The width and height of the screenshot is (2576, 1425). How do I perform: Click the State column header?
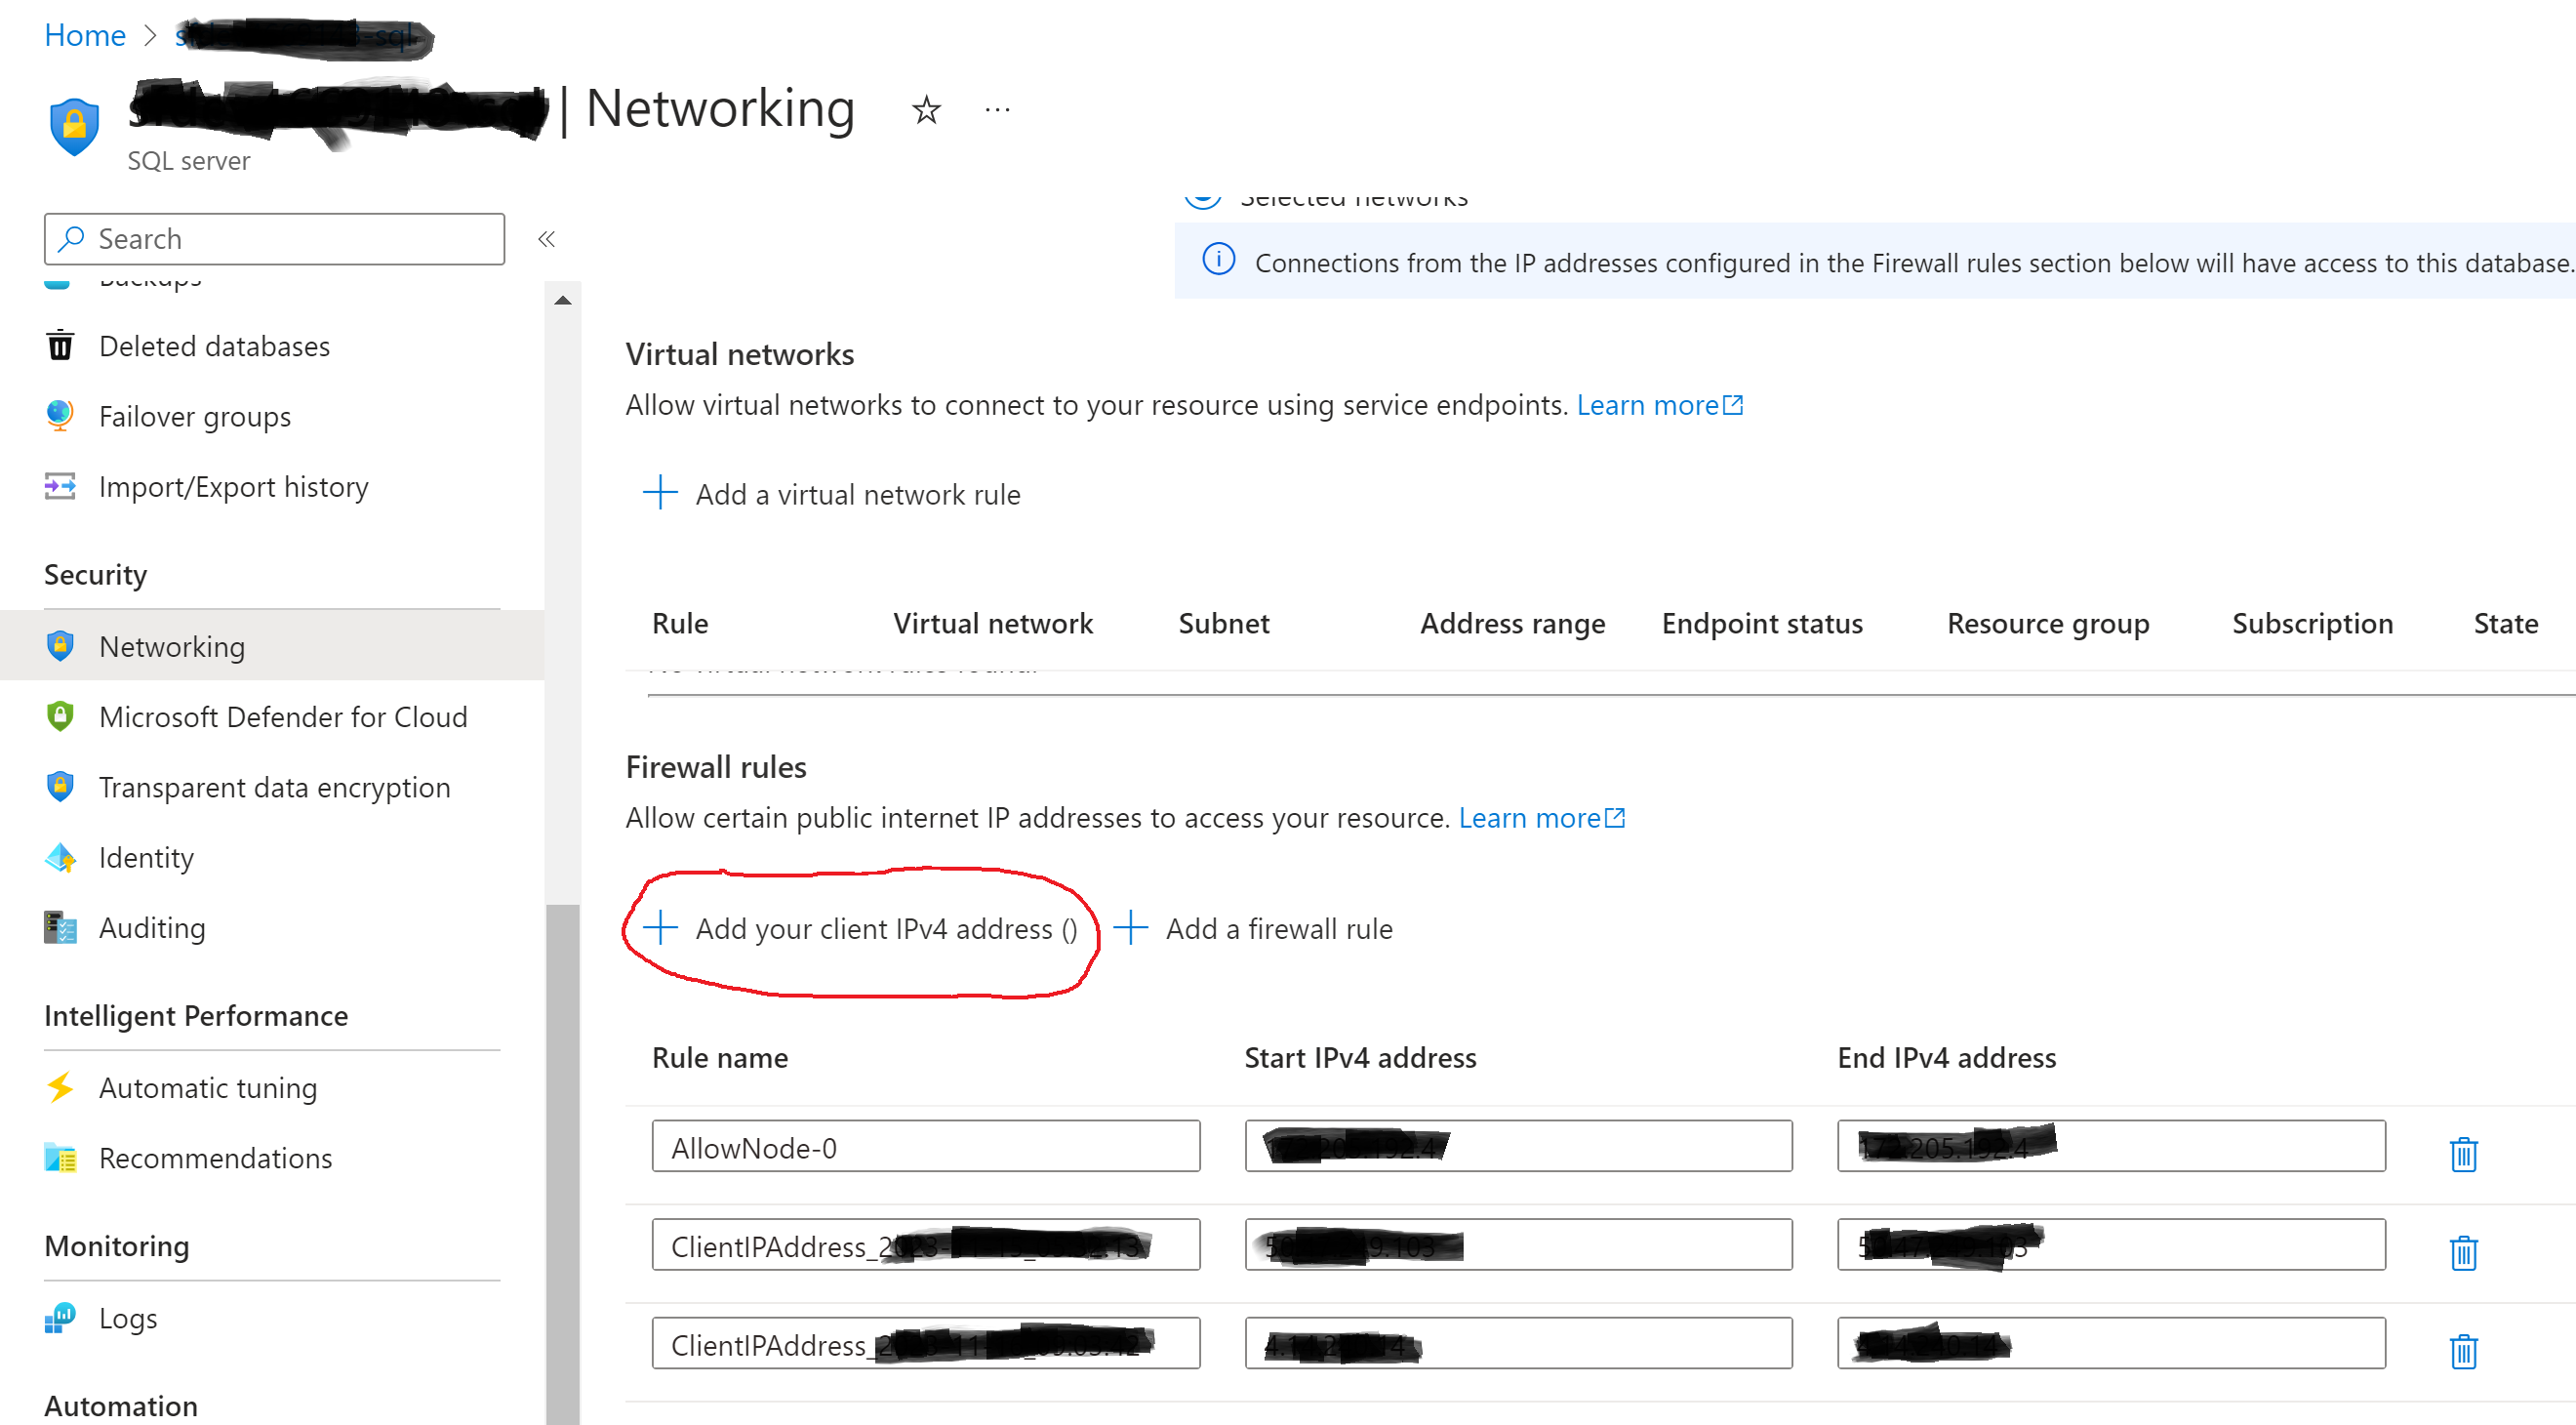[x=2505, y=623]
